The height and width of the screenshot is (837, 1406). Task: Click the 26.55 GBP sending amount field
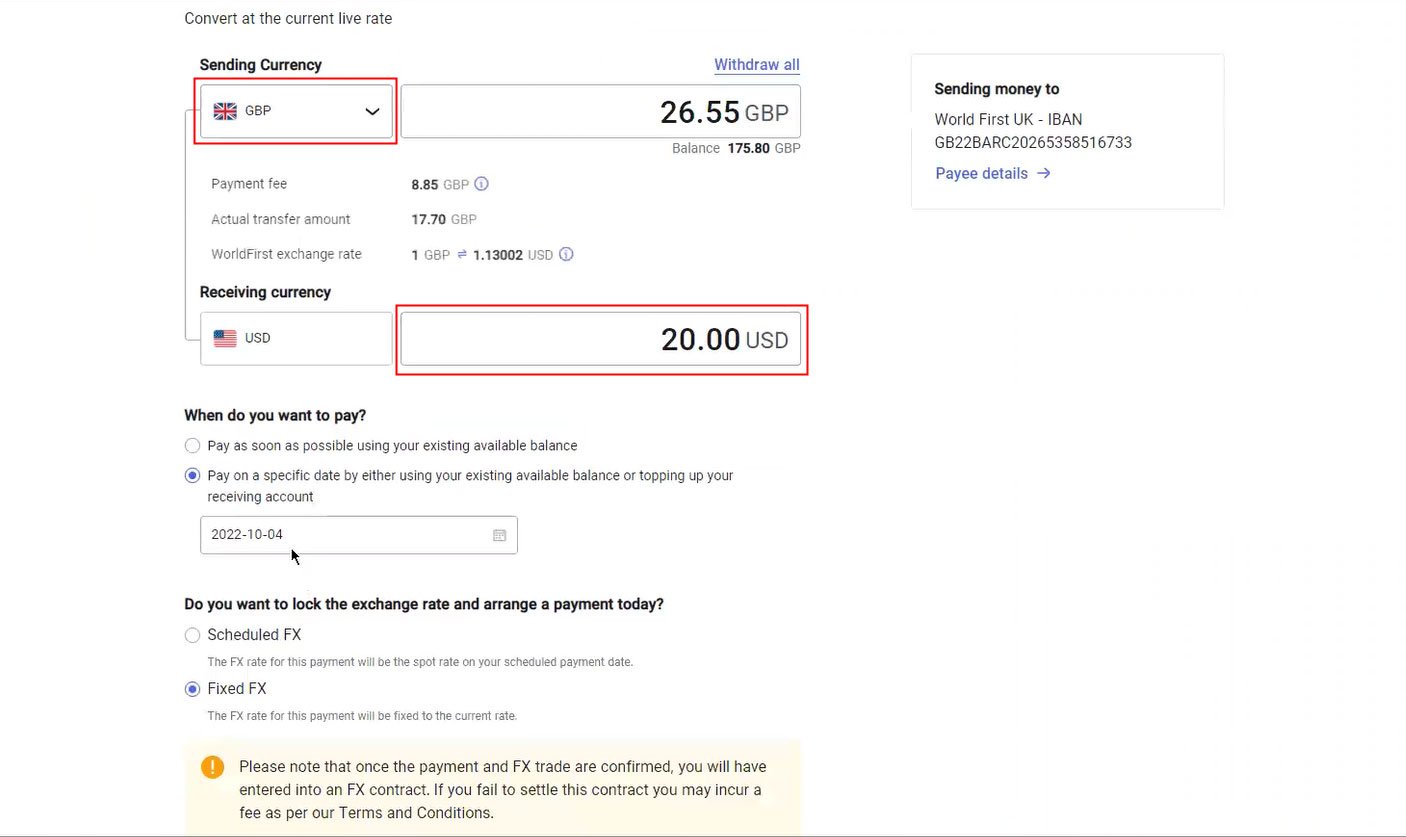(600, 111)
